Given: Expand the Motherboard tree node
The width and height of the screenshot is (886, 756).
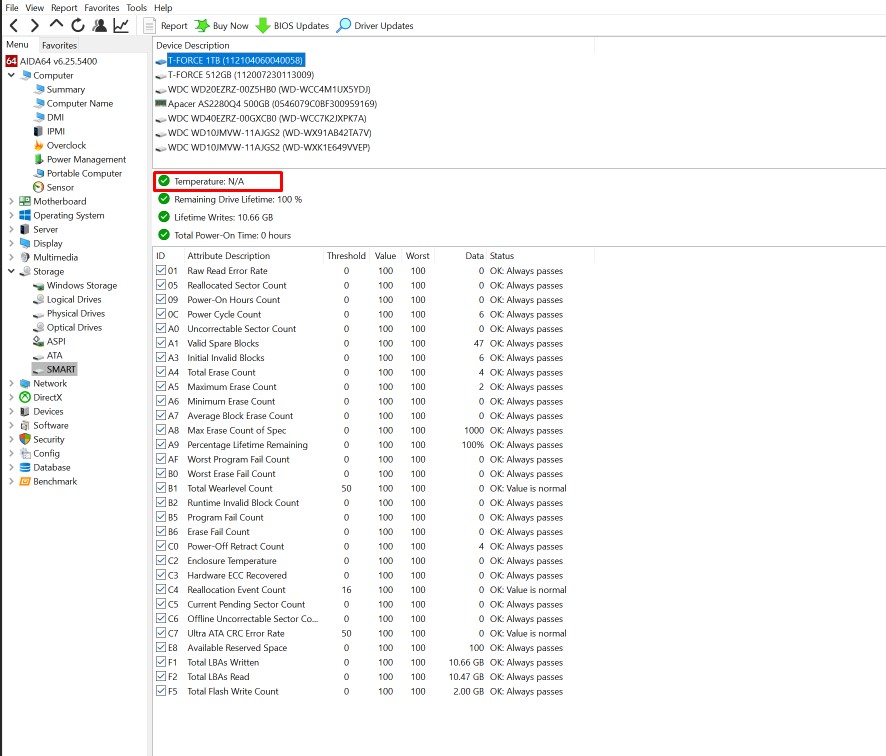Looking at the screenshot, I should coord(11,201).
